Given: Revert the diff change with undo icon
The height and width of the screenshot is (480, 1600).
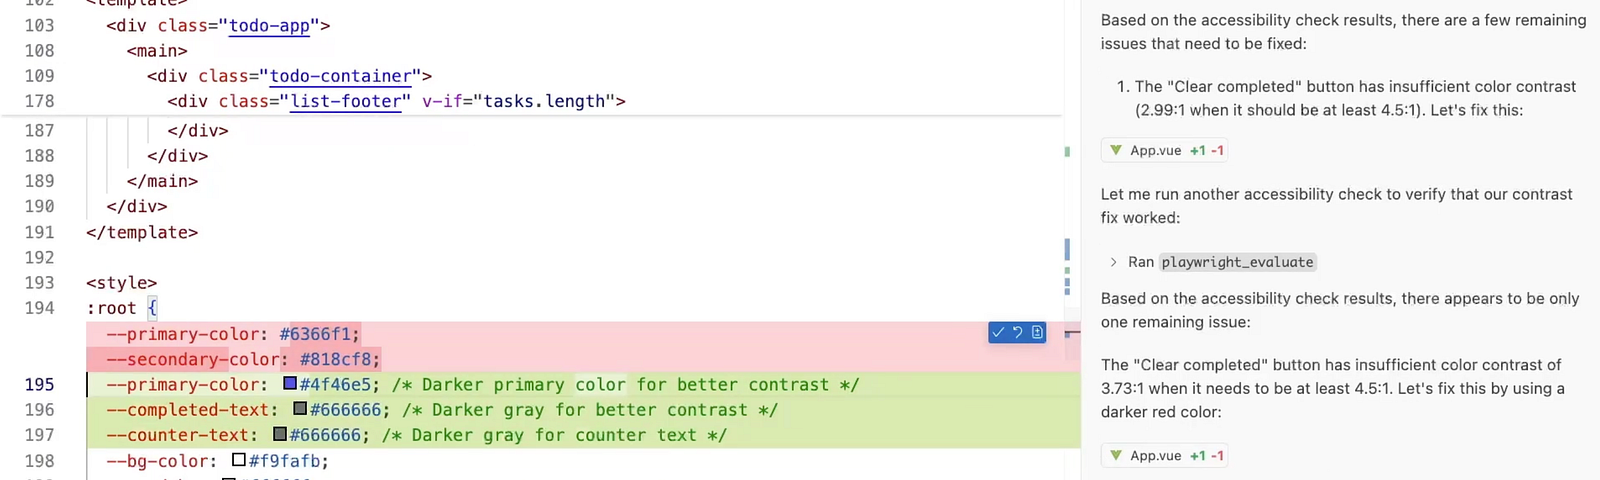Looking at the screenshot, I should 1017,333.
